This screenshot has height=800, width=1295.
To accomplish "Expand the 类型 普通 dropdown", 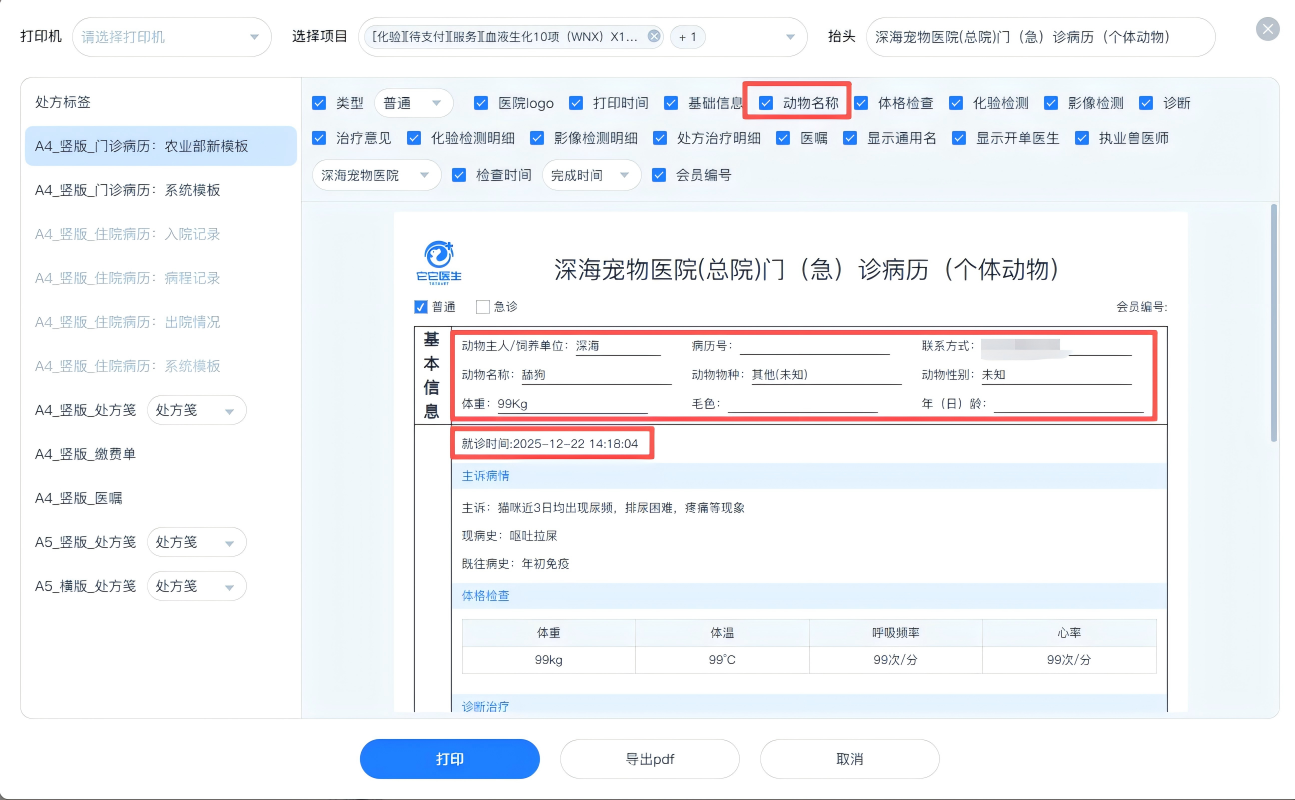I will pyautogui.click(x=413, y=103).
